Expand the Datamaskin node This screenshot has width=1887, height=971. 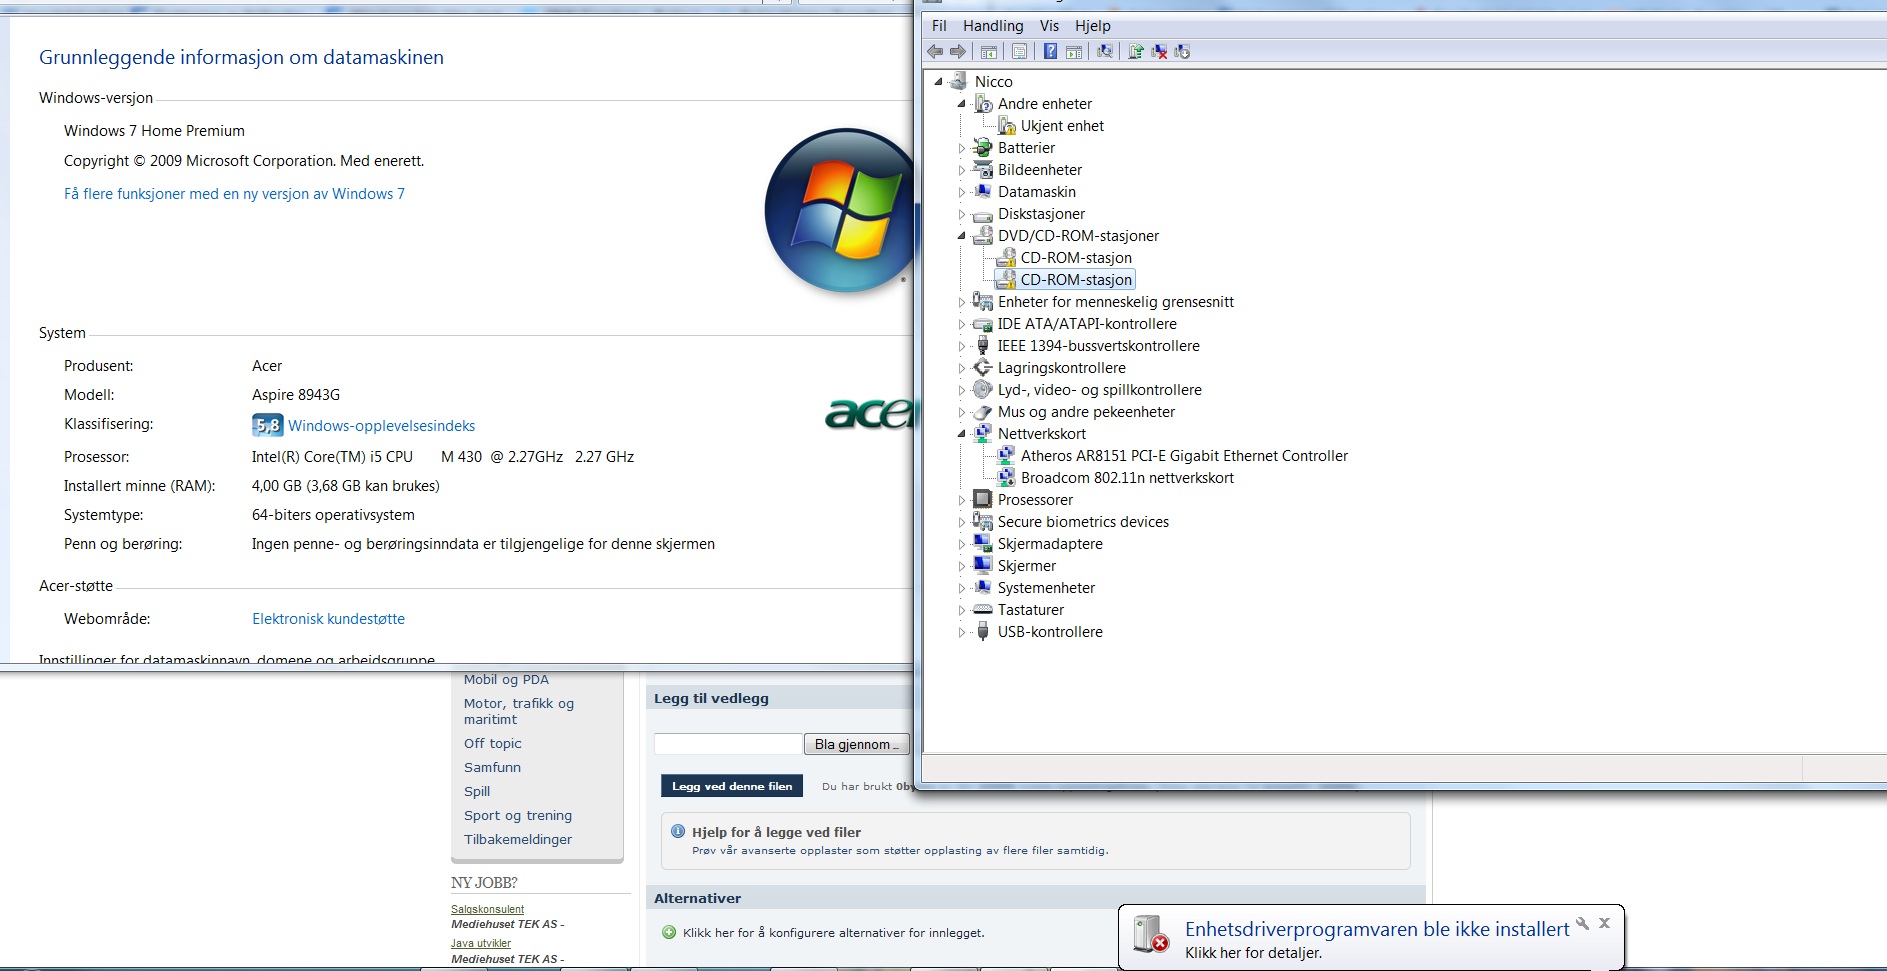pos(962,192)
